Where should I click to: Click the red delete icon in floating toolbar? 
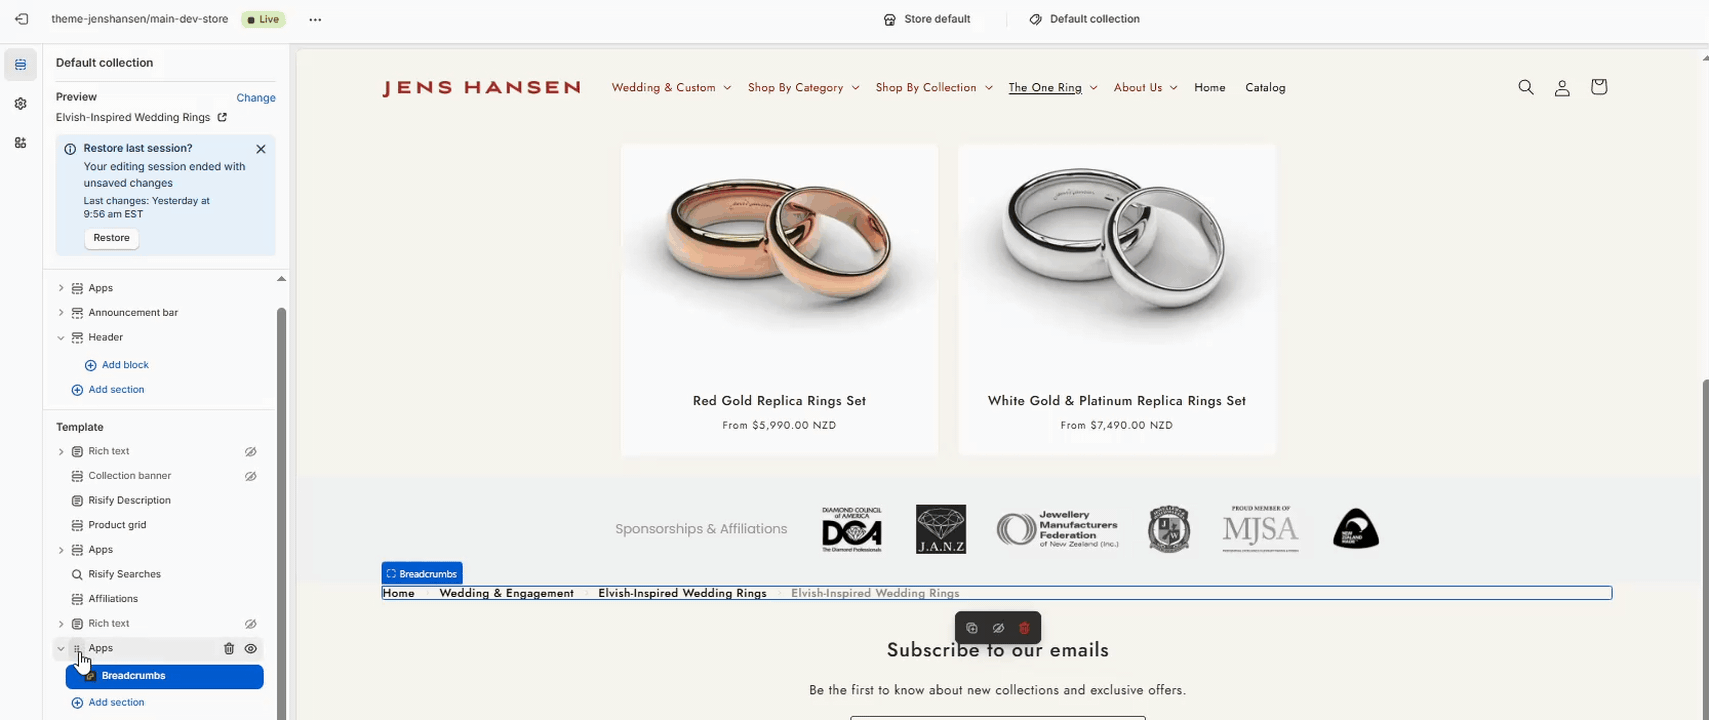pos(1024,628)
